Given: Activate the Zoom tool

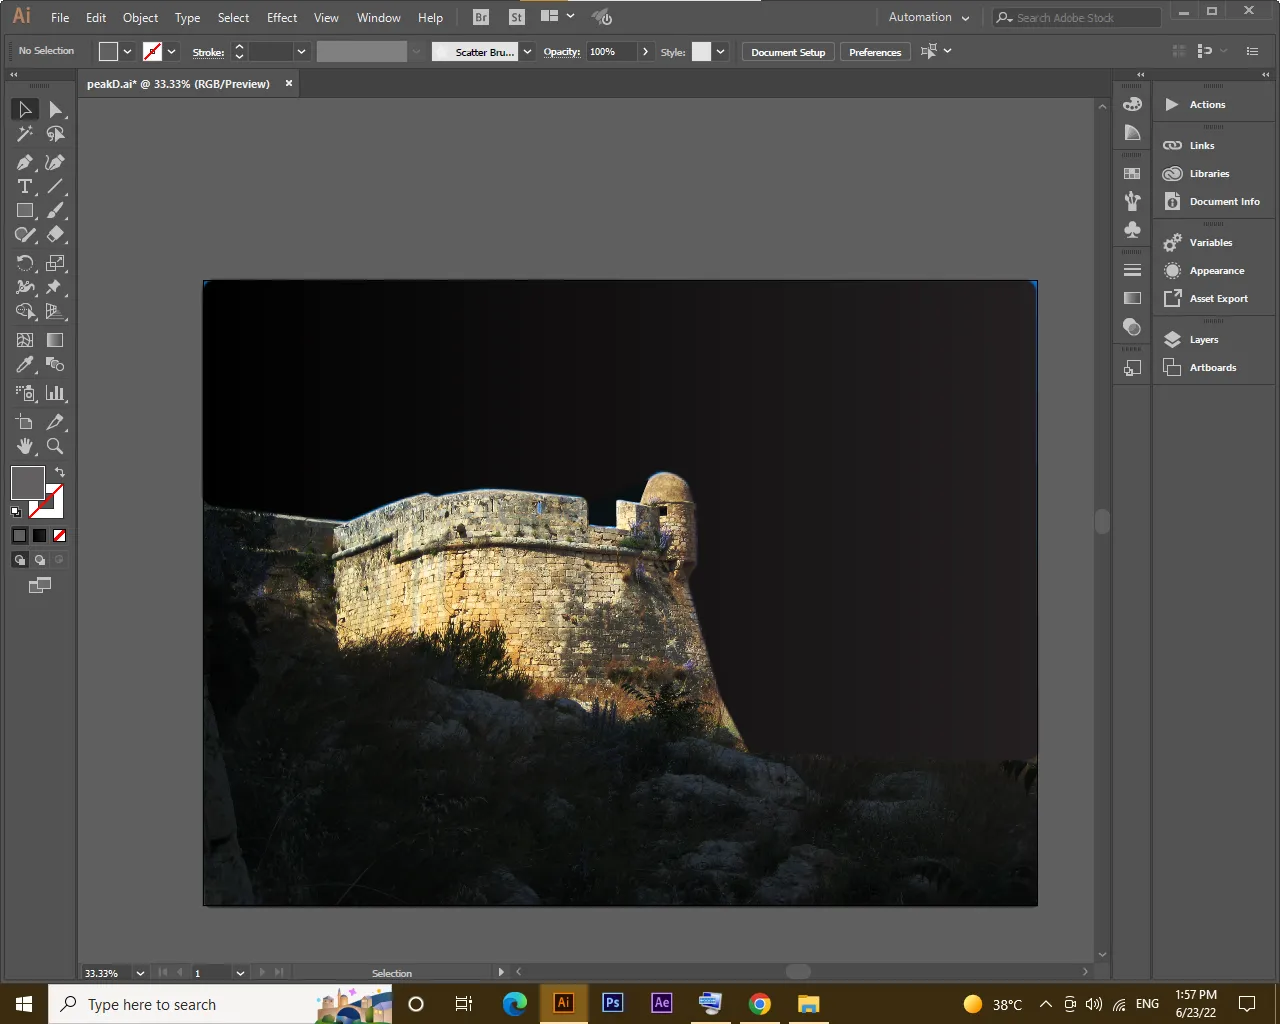Looking at the screenshot, I should [56, 446].
